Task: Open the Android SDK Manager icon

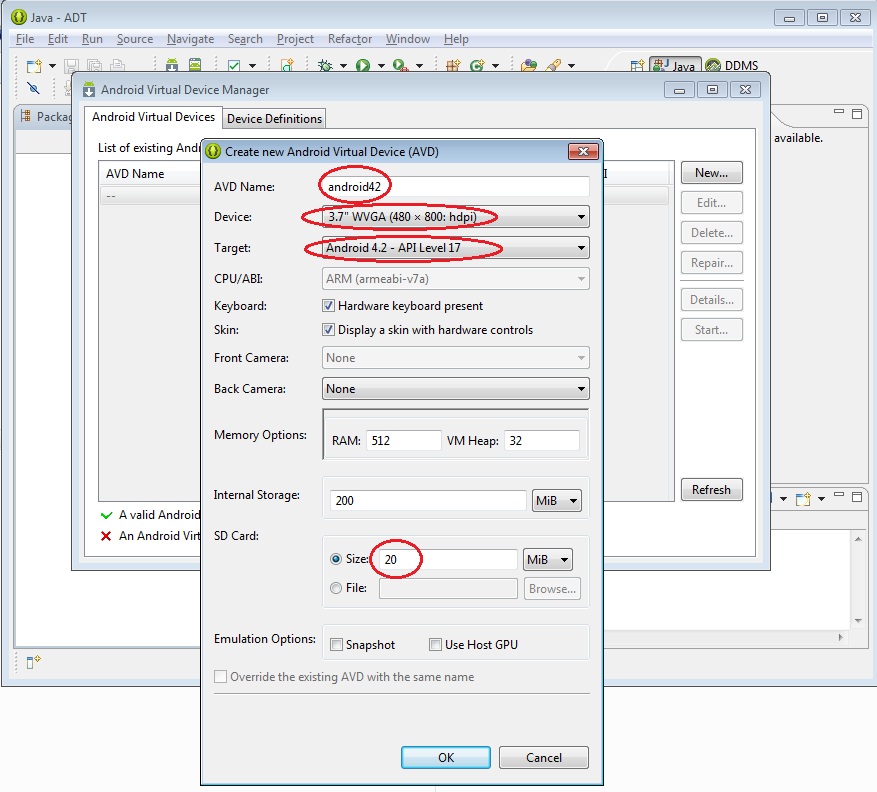Action: point(172,65)
